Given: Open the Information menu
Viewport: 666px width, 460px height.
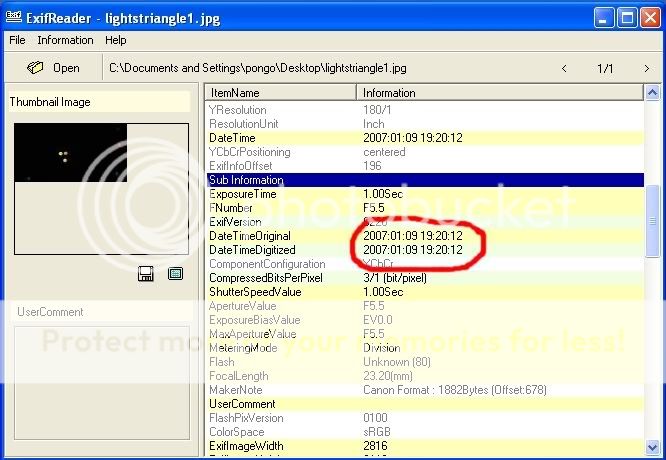Looking at the screenshot, I should 65,40.
